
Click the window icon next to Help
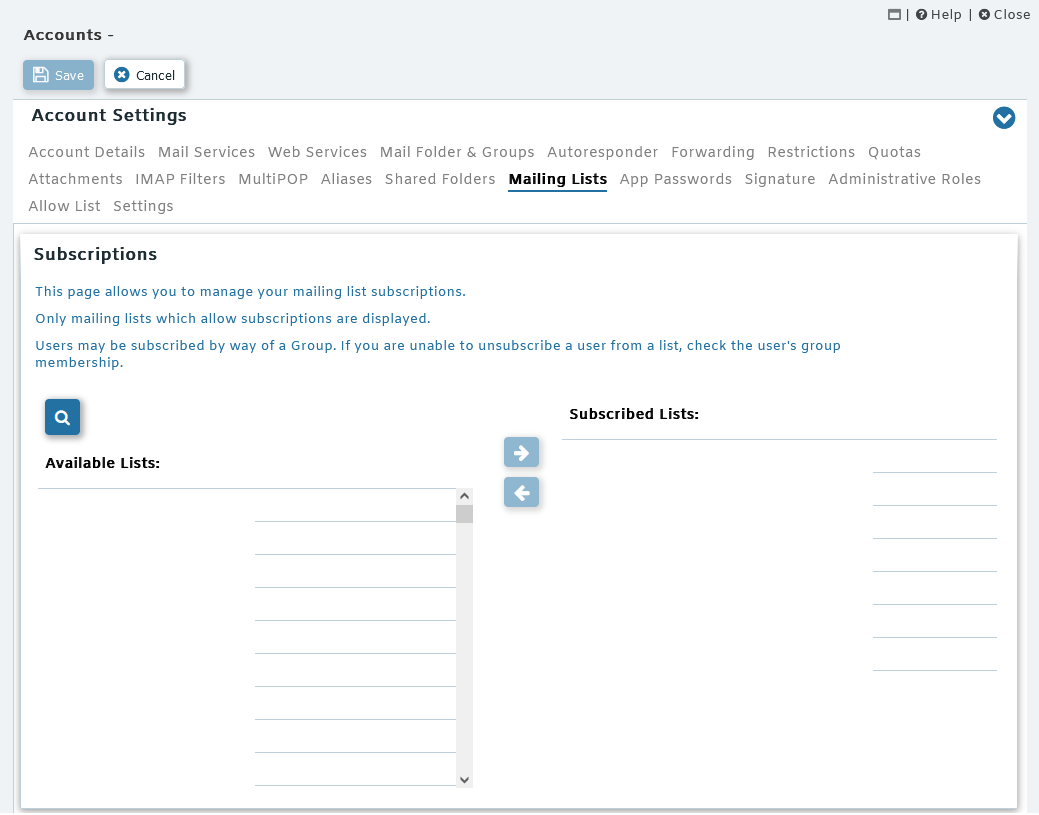(x=894, y=15)
